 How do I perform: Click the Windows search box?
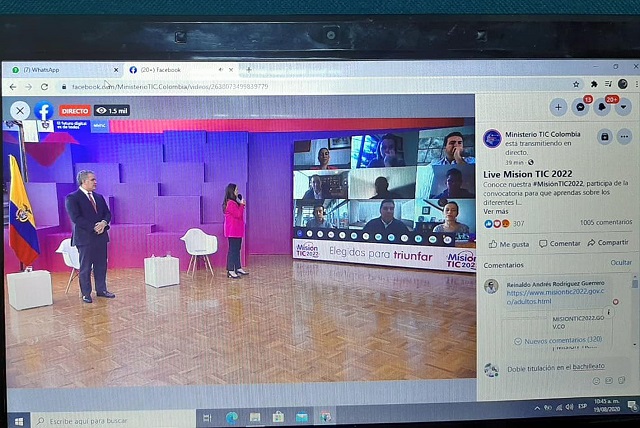click(113, 421)
